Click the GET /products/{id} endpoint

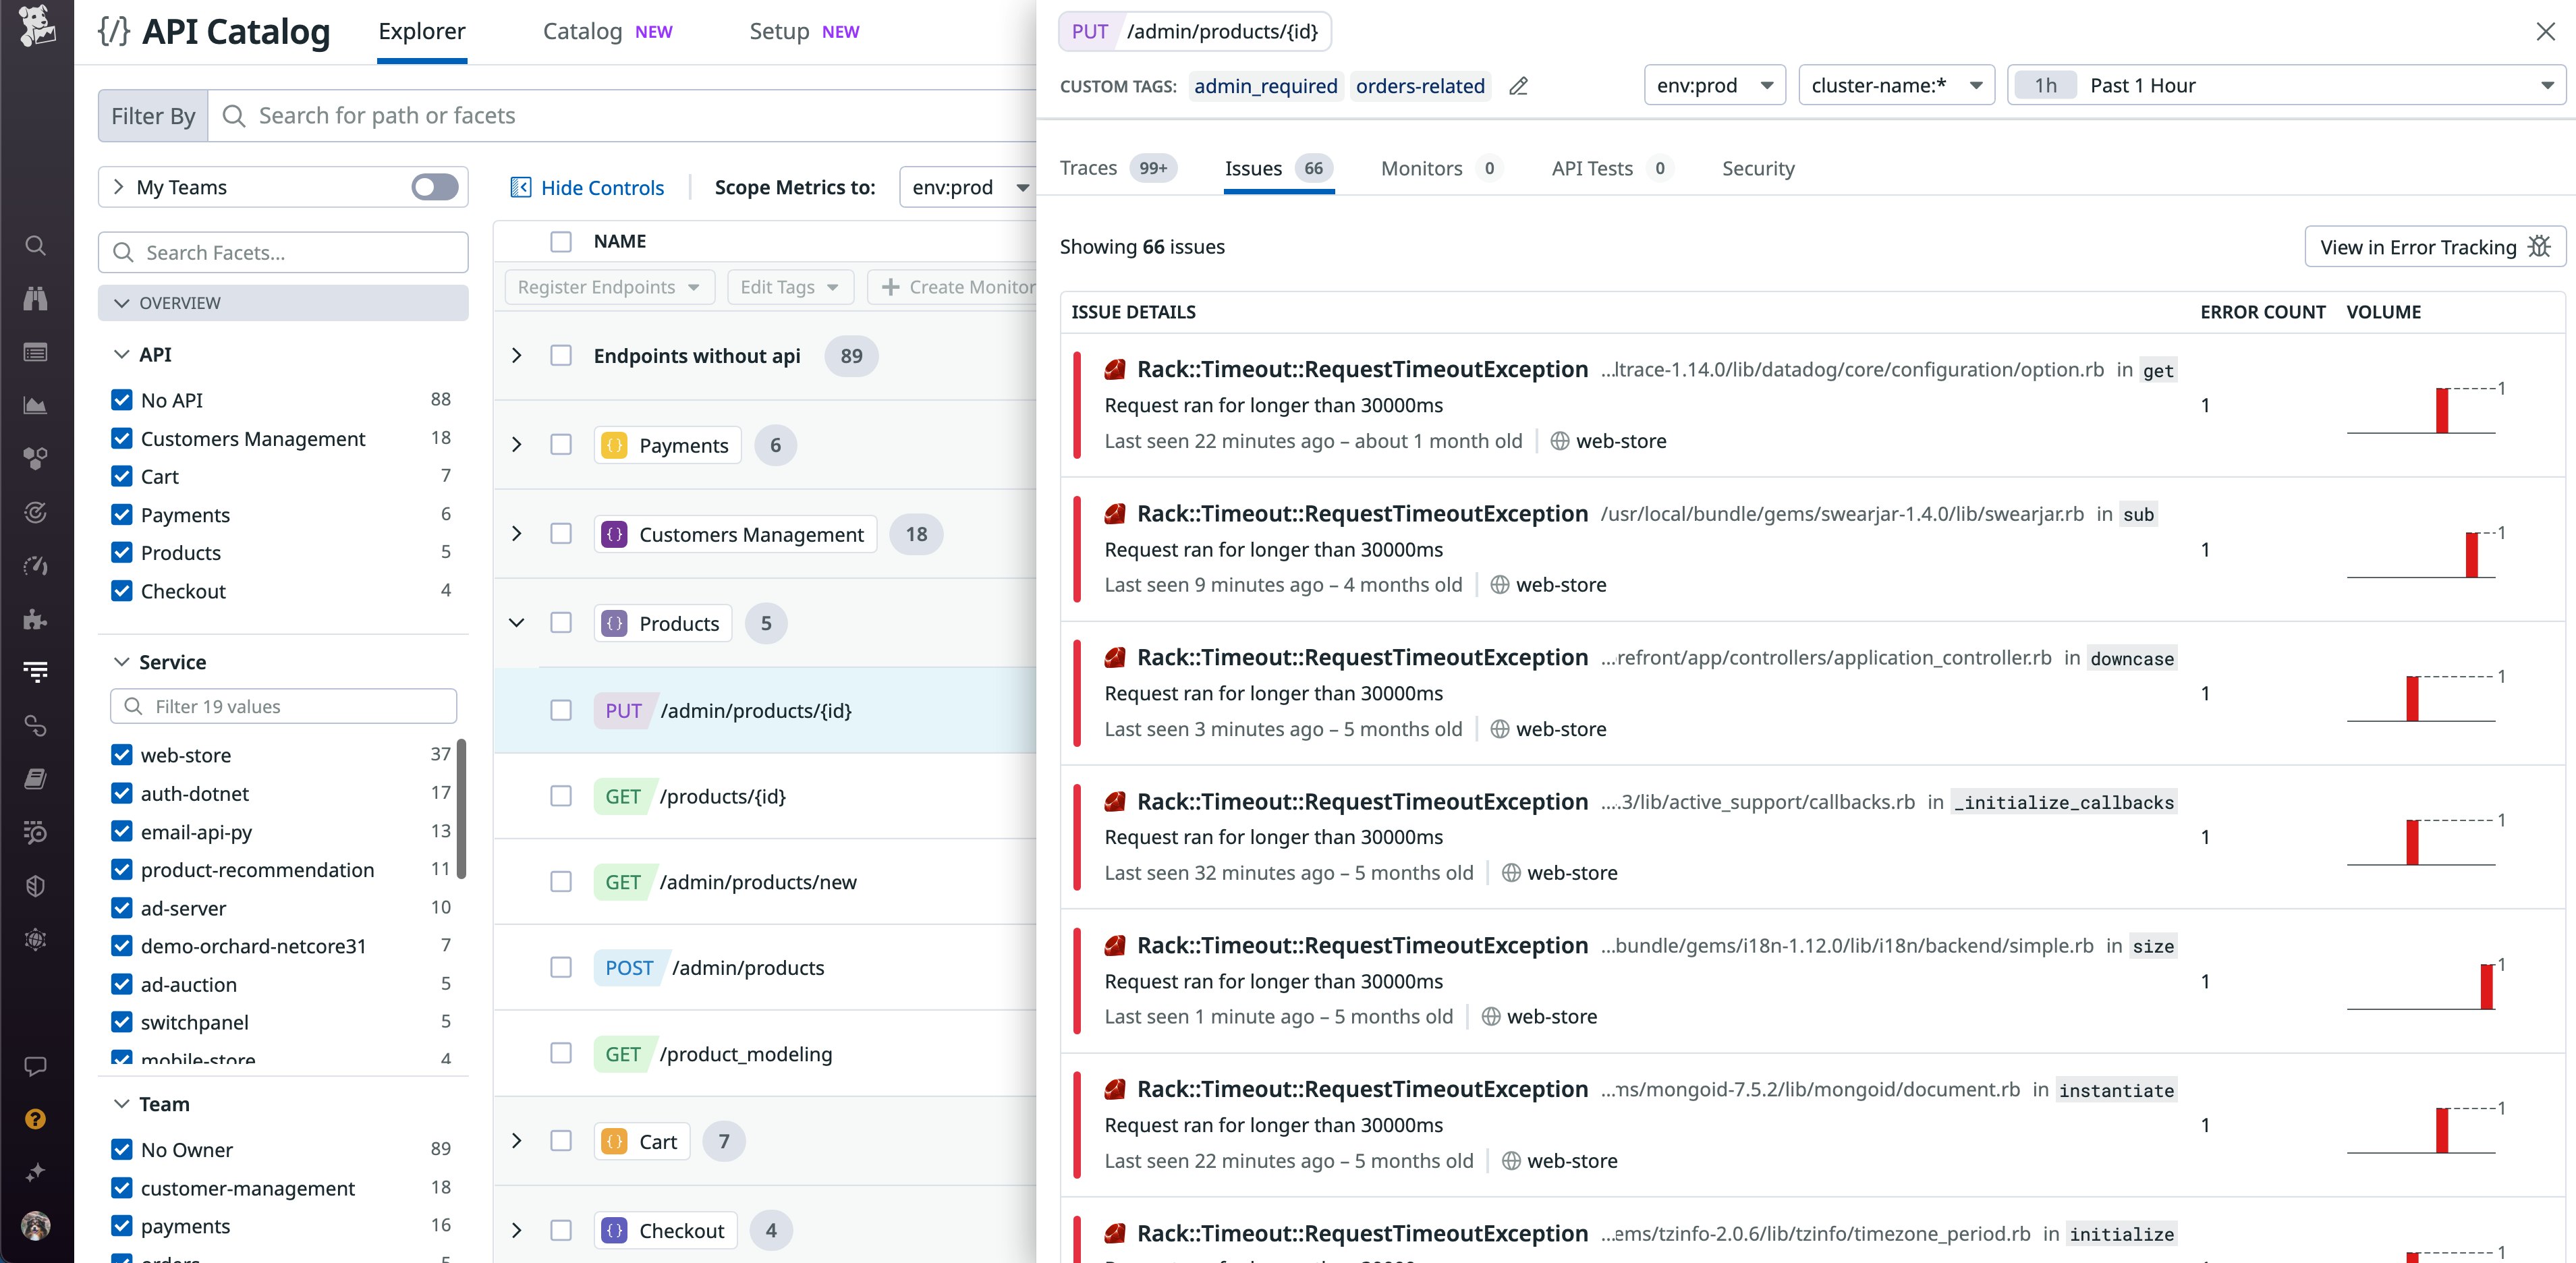coord(723,796)
